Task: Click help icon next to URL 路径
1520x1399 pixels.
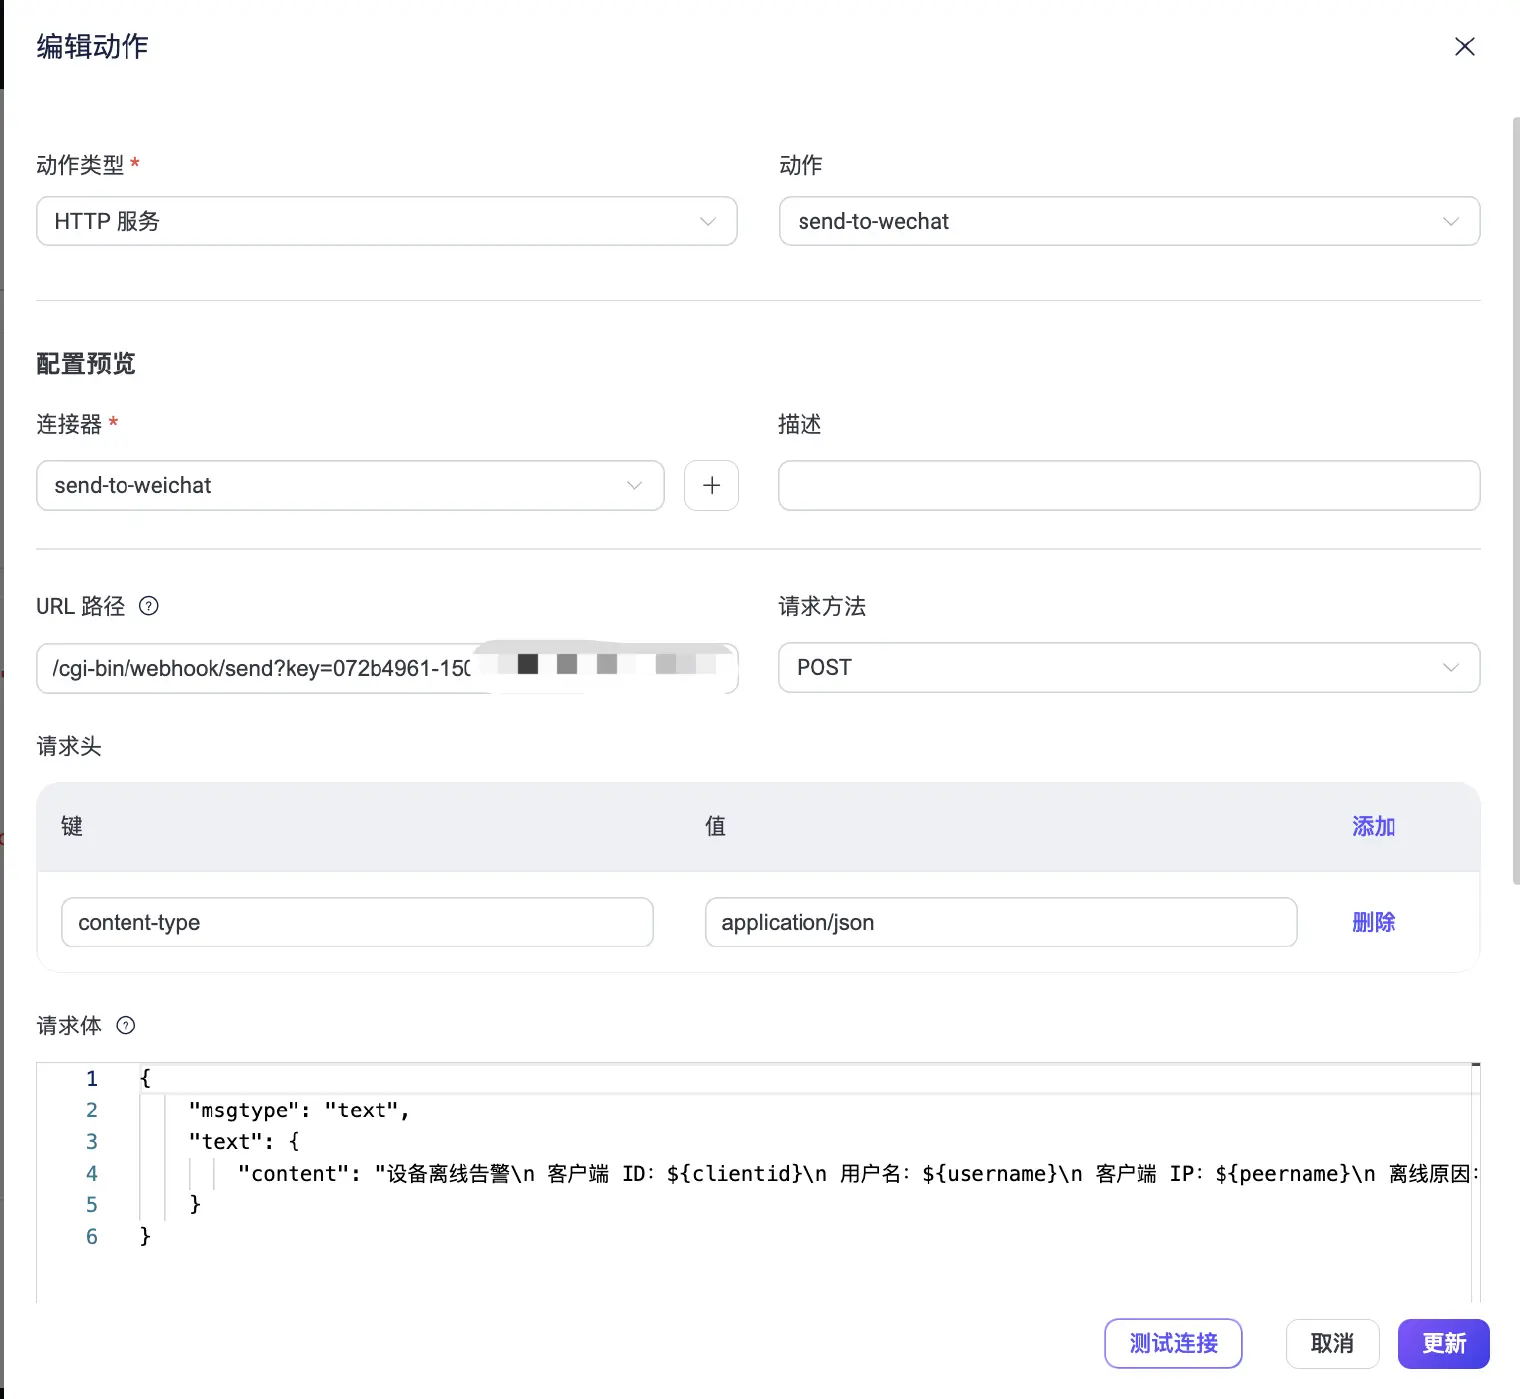Action: click(x=149, y=606)
